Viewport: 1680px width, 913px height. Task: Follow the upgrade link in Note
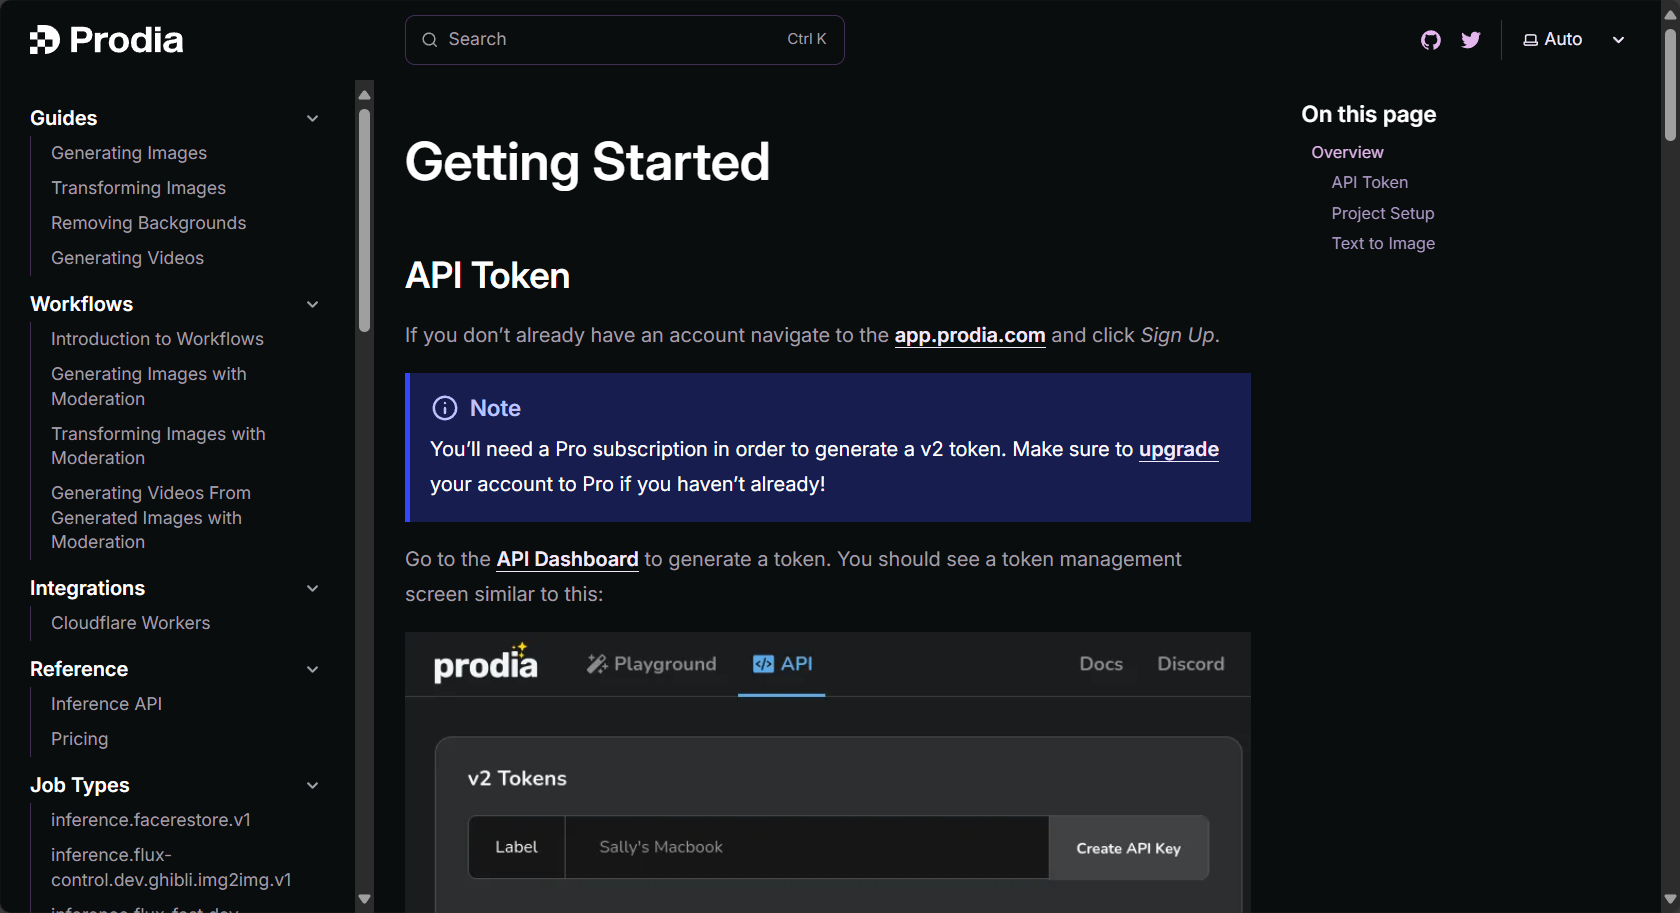coord(1179,449)
